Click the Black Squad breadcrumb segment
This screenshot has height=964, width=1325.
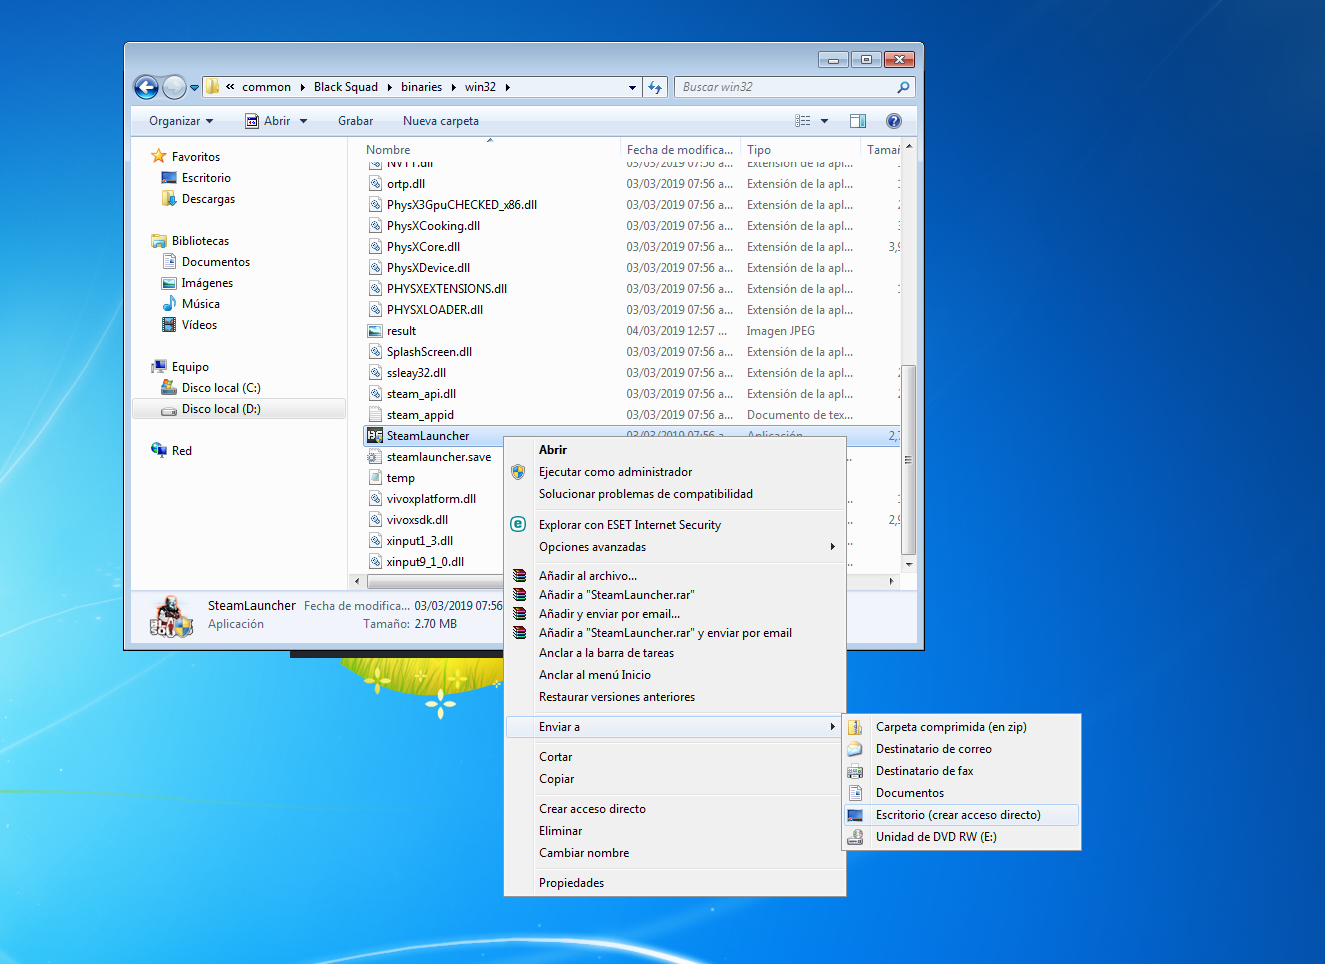click(x=346, y=87)
